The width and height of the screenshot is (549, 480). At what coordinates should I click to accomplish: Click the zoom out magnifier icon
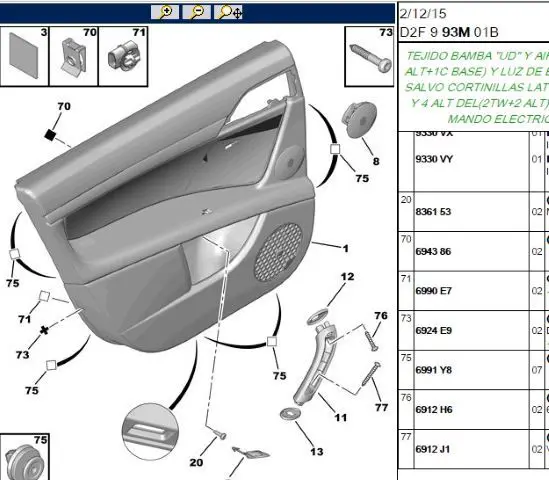(196, 12)
